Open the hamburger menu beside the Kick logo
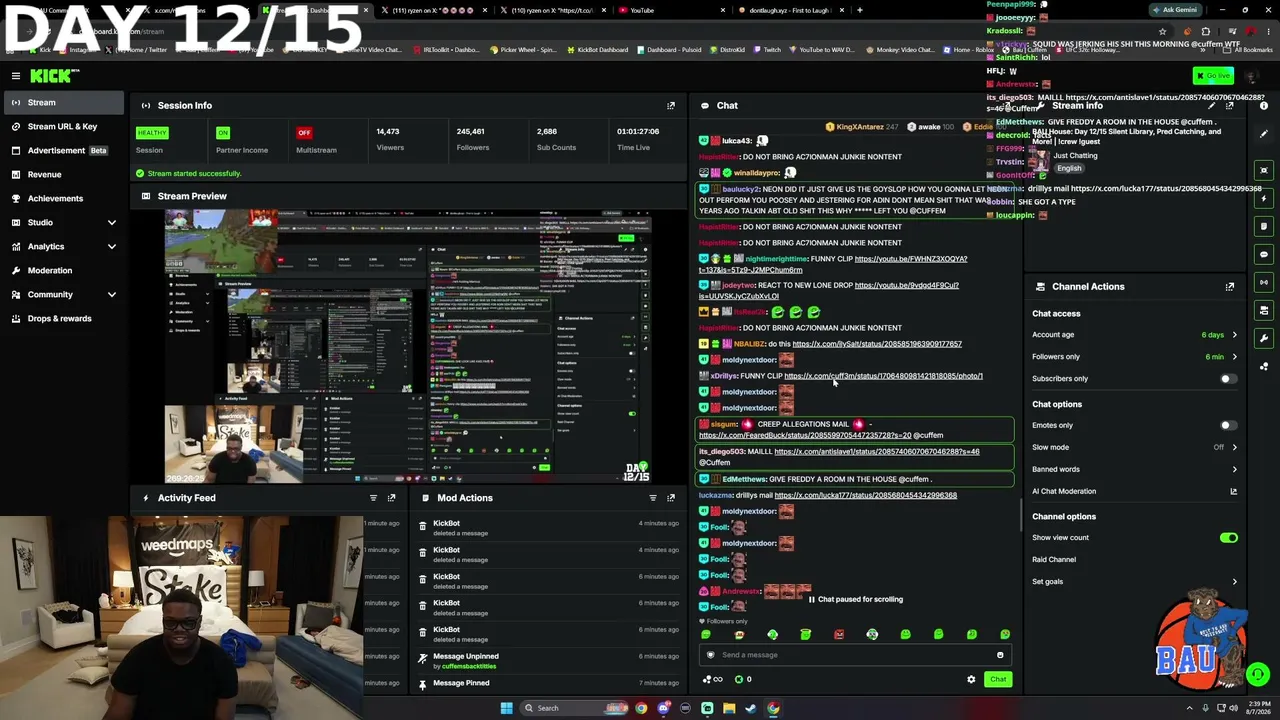The width and height of the screenshot is (1280, 720). [x=16, y=76]
